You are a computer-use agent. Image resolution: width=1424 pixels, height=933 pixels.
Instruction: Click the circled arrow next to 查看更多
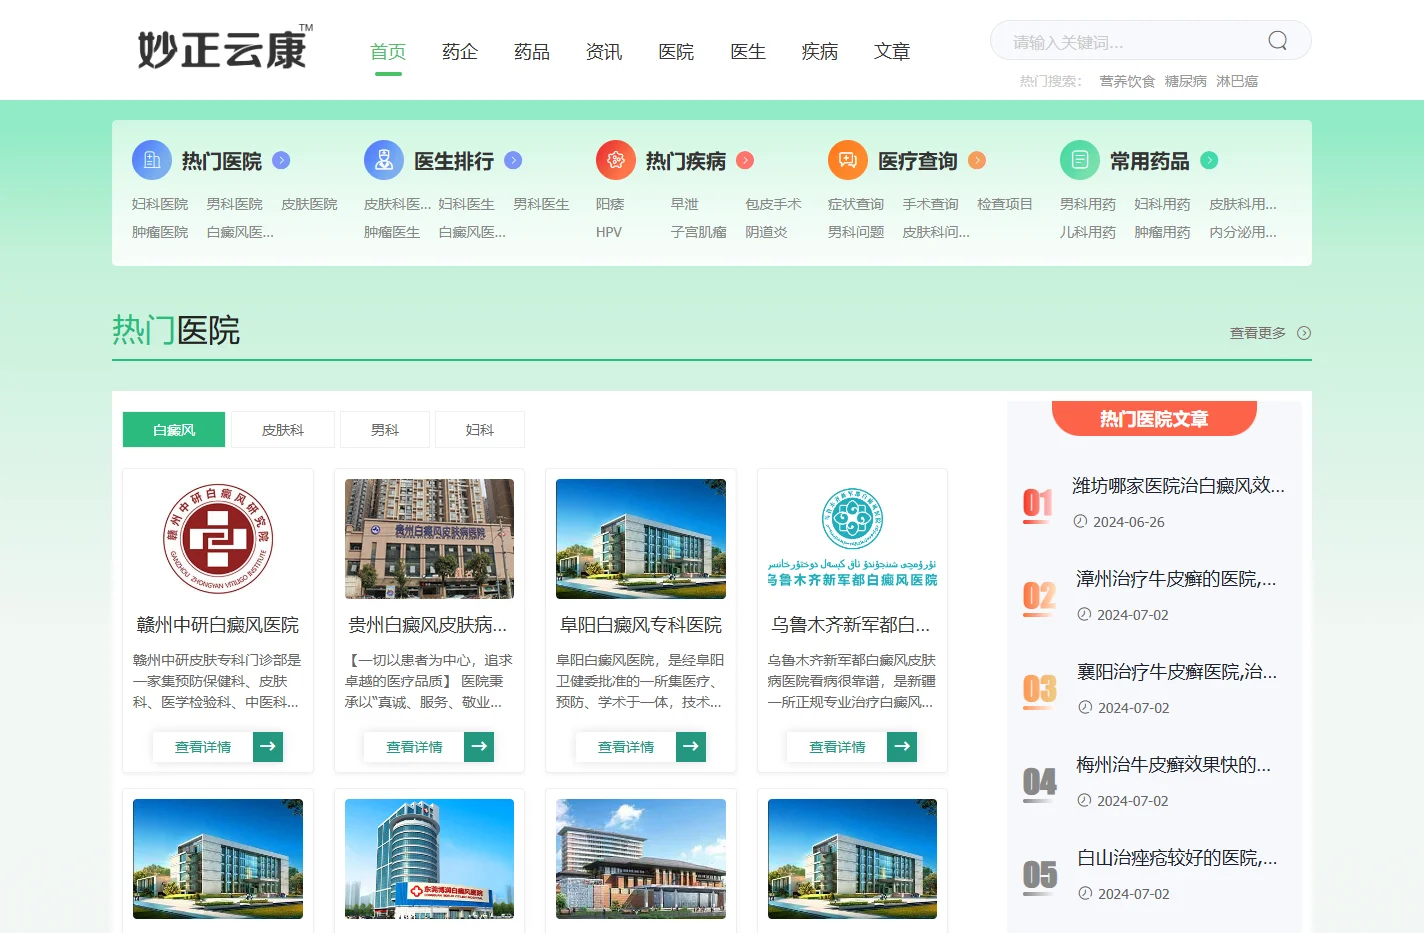pyautogui.click(x=1304, y=333)
